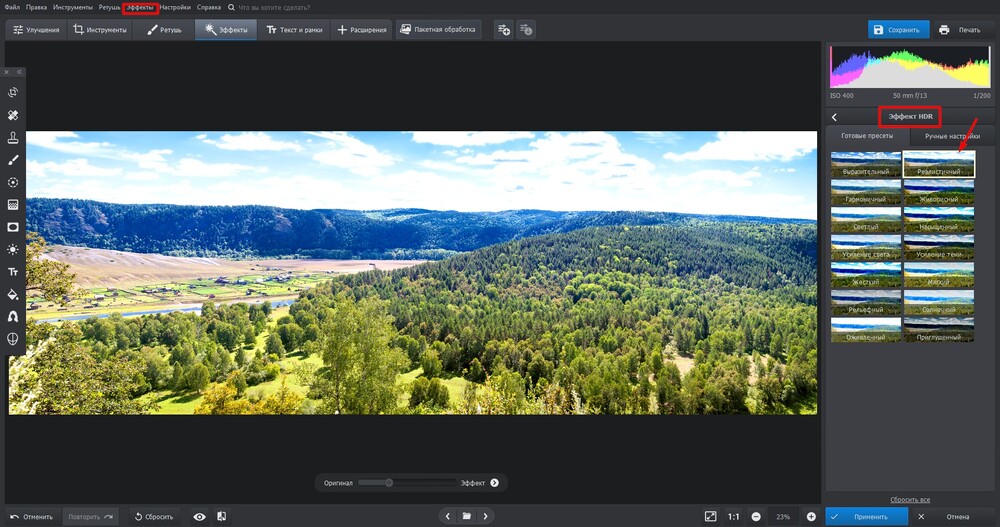Screen dimensions: 1000x527
Task: Select the radial filter tool
Action: (13, 182)
